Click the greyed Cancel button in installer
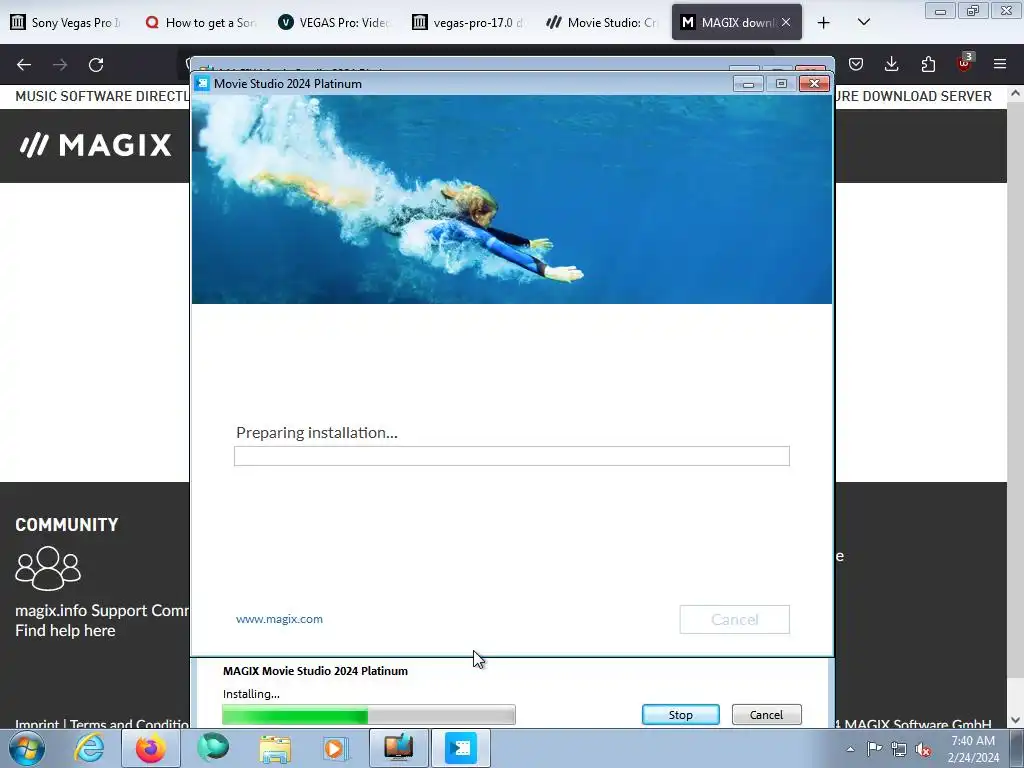Viewport: 1024px width, 768px height. click(x=734, y=619)
